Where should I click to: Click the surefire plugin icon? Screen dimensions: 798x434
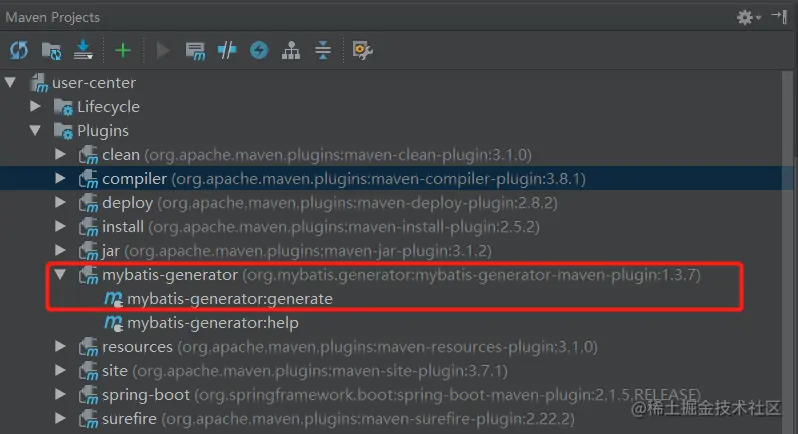tap(88, 419)
